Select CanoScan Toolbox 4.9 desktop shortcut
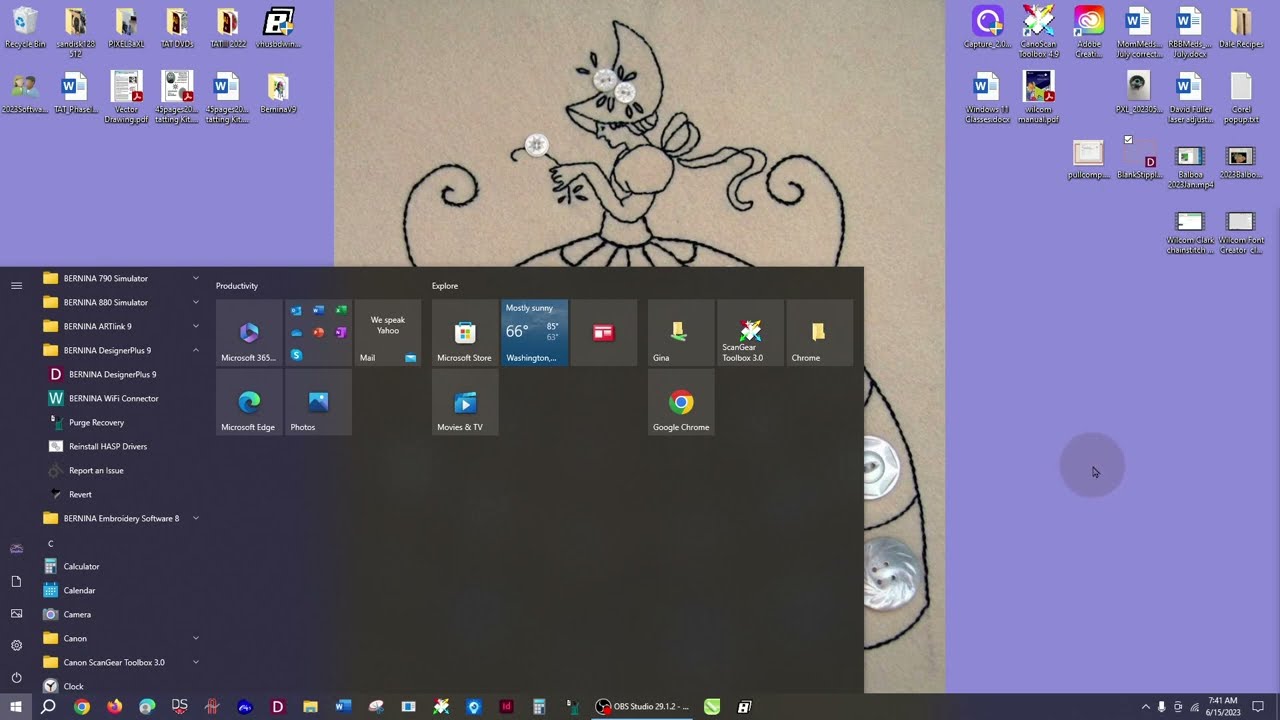 [x=1038, y=32]
